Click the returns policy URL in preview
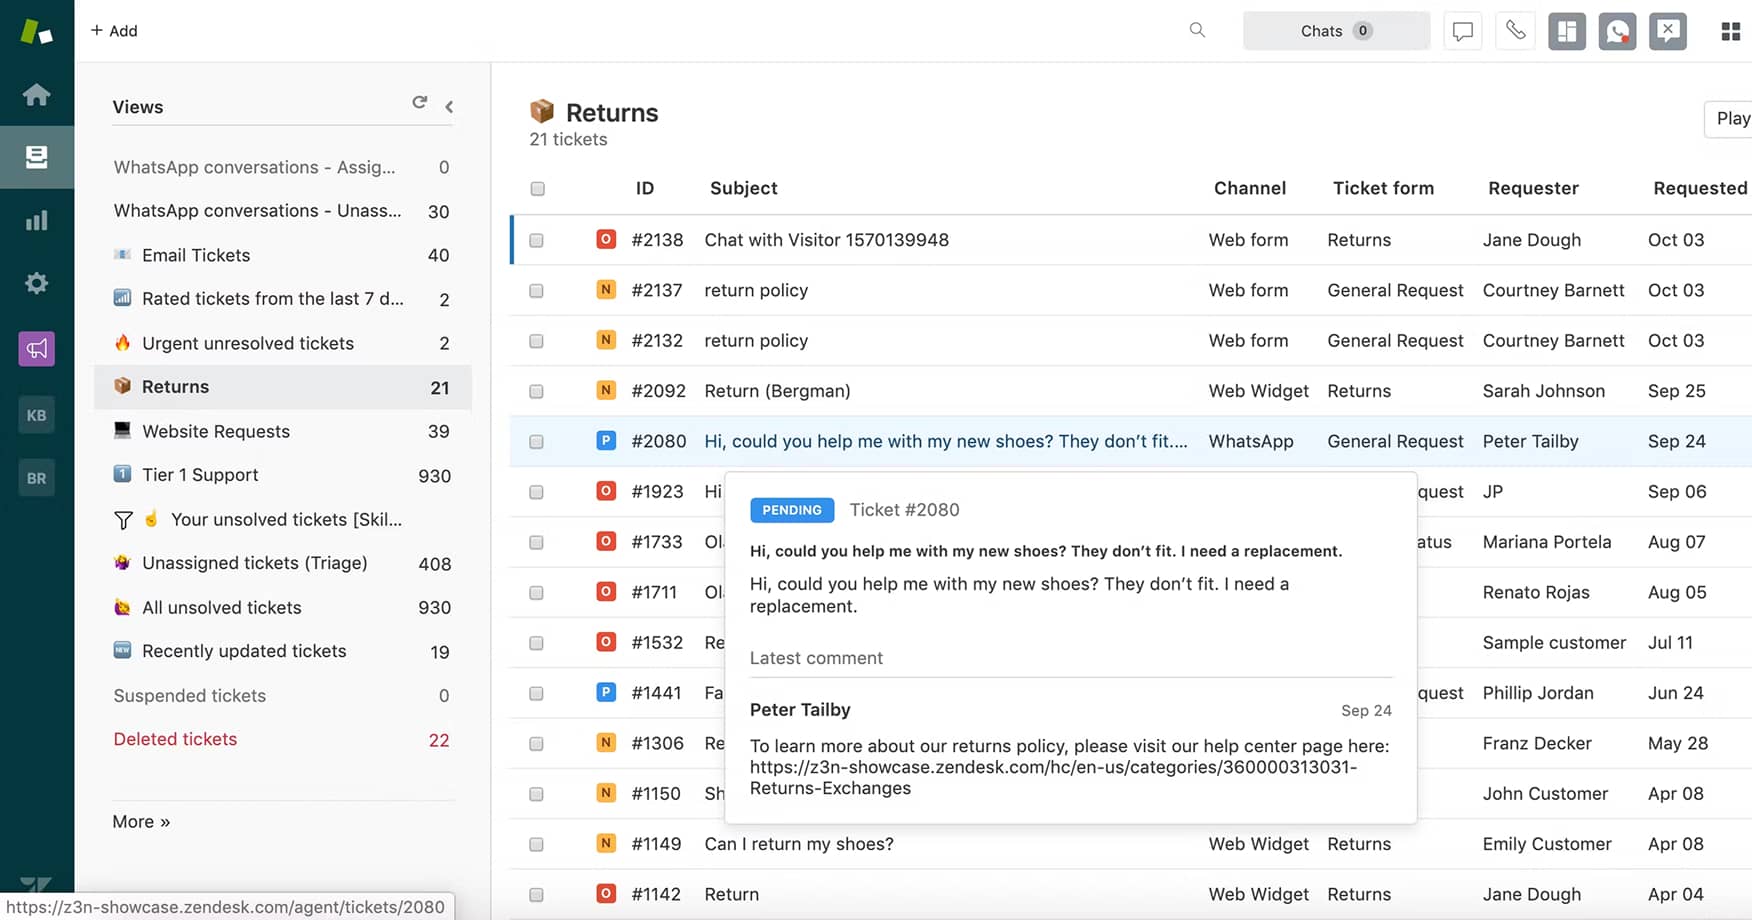1752x920 pixels. 1053,777
